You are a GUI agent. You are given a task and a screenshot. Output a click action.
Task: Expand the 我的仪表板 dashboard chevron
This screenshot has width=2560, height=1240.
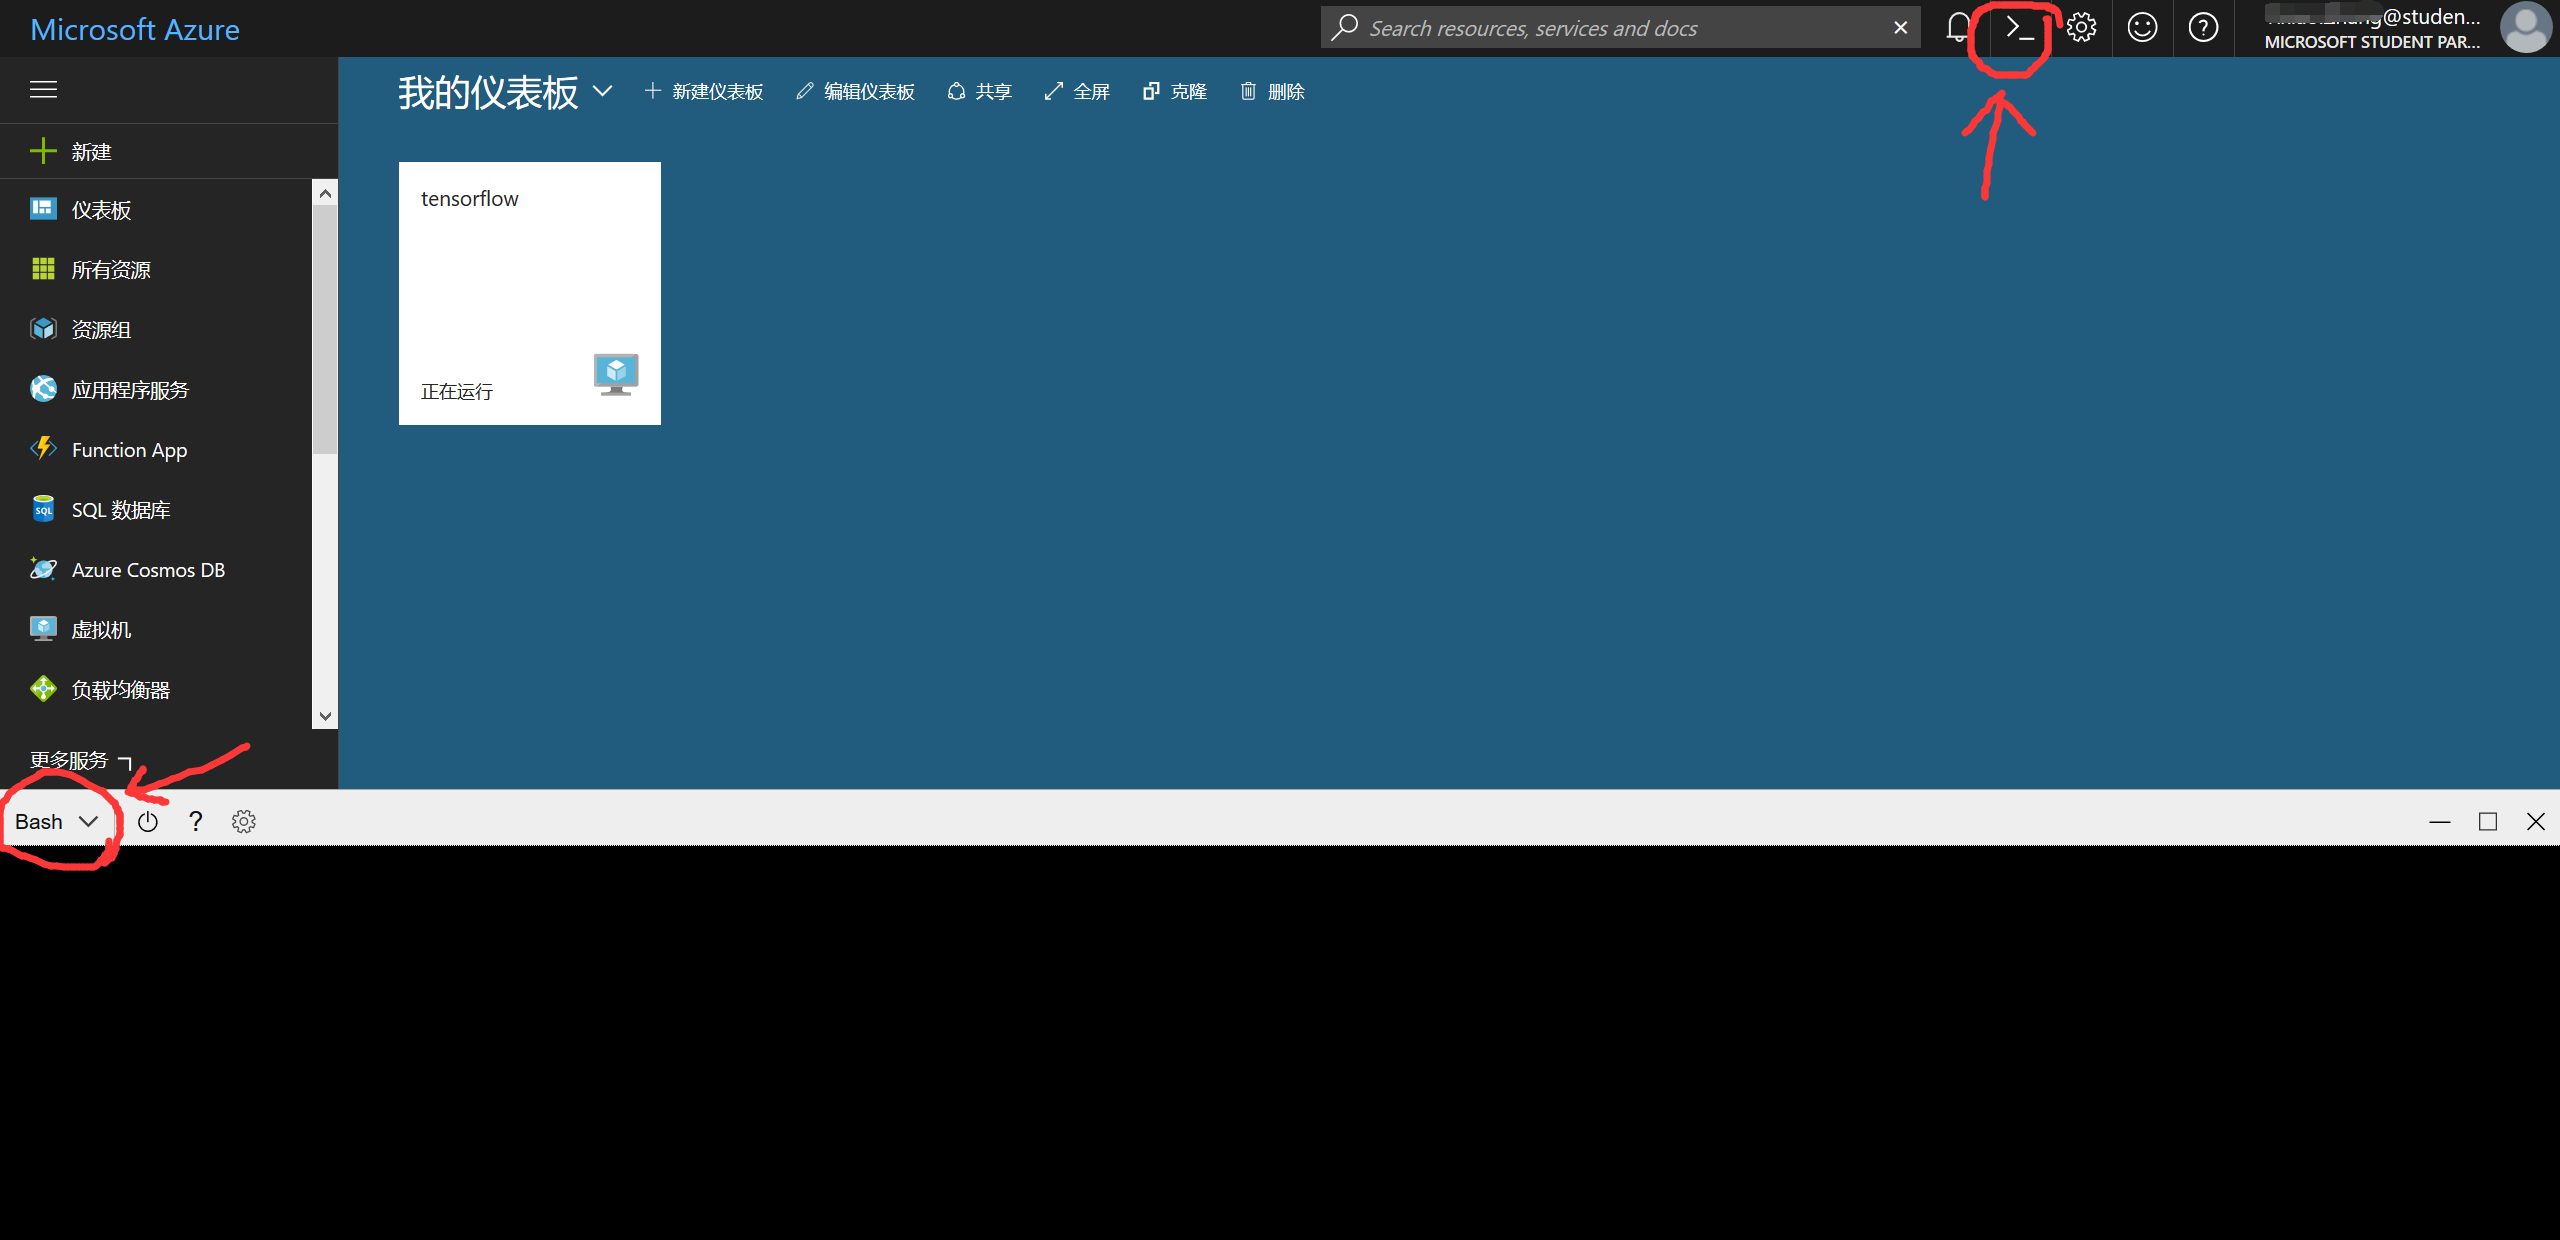click(x=602, y=91)
